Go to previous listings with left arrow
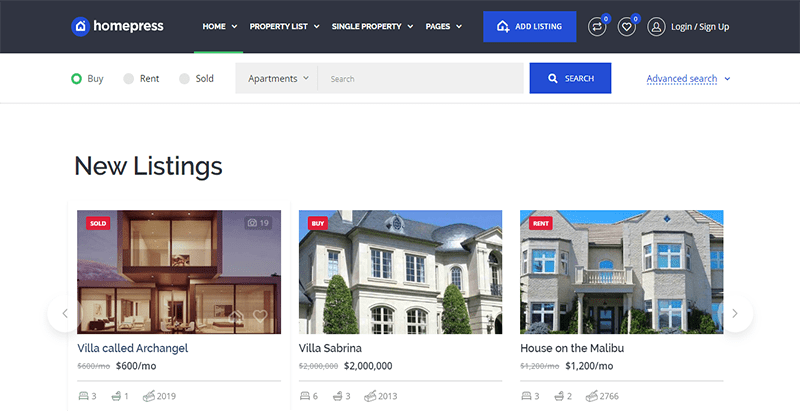800x411 pixels. point(65,313)
